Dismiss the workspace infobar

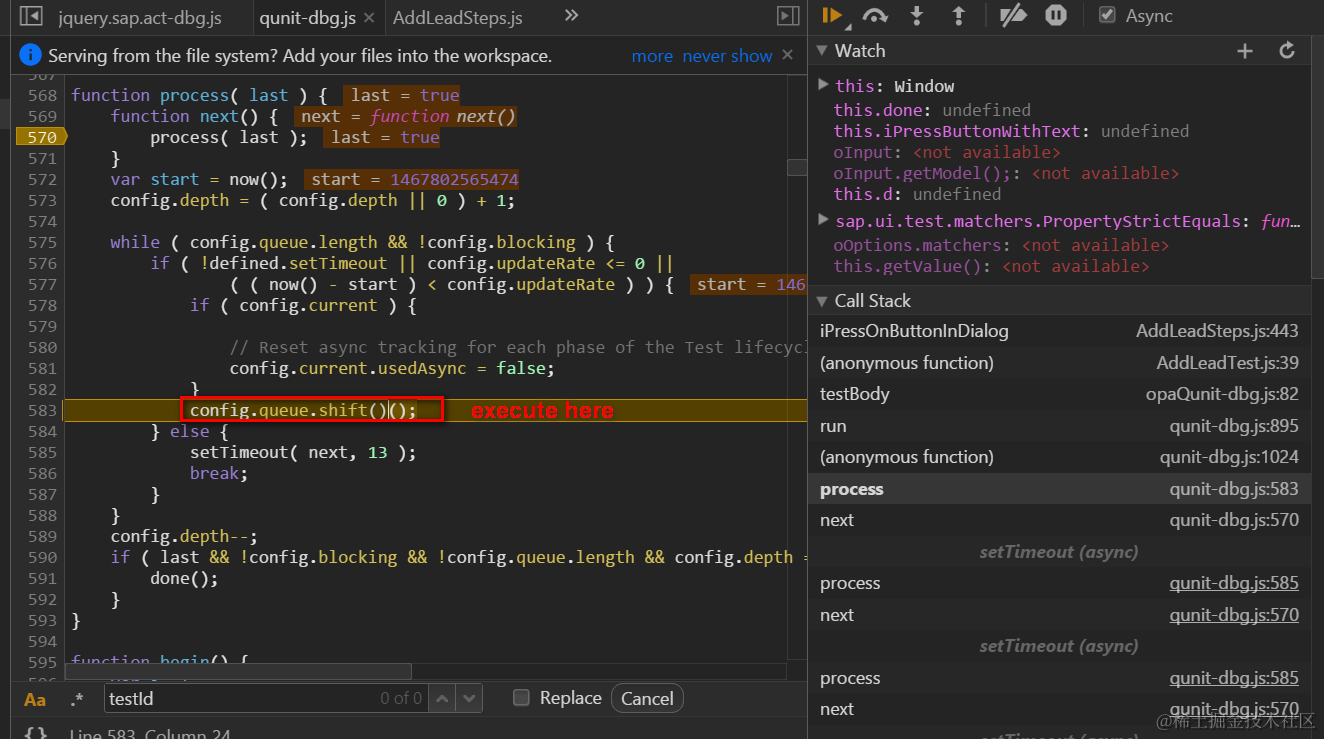coord(788,55)
